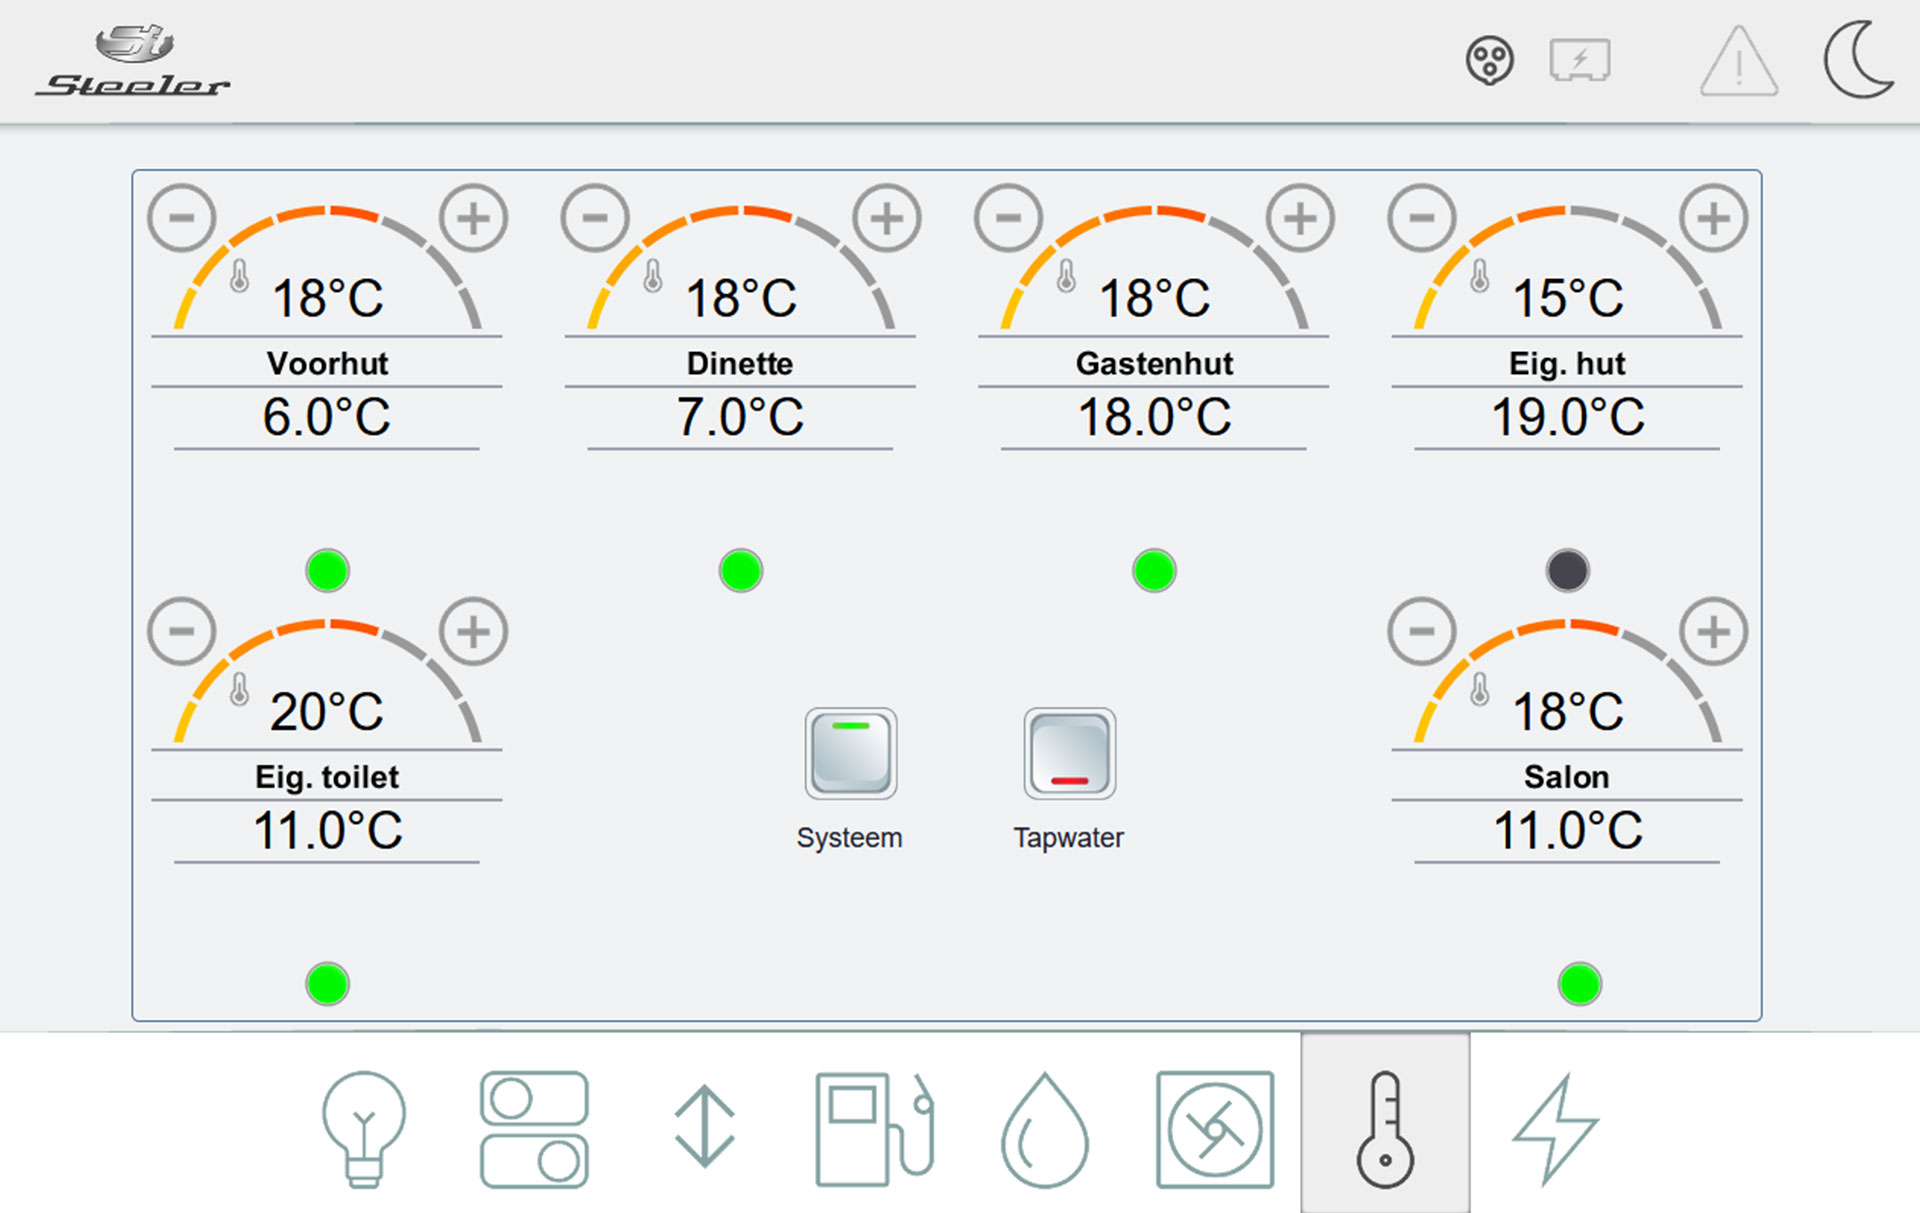Raise the Salon target temperature
The height and width of the screenshot is (1213, 1920).
coord(1713,631)
